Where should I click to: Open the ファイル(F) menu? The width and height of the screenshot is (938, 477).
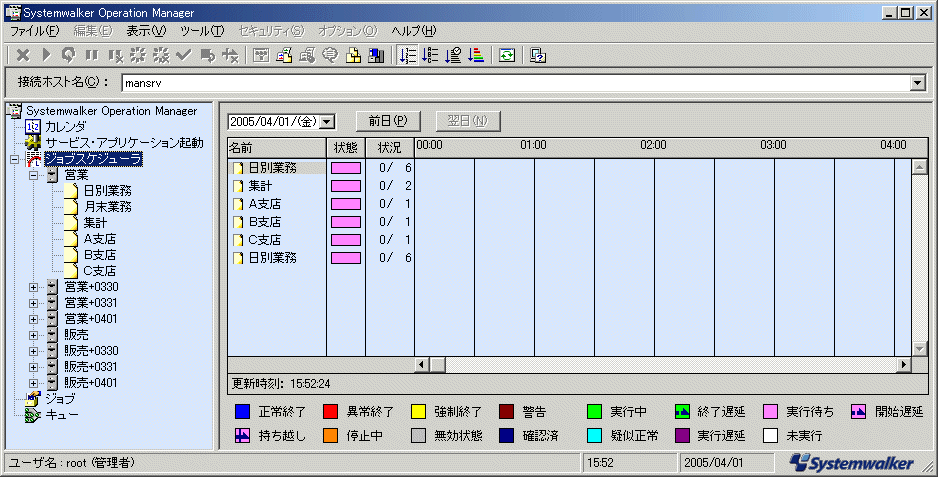[35, 31]
